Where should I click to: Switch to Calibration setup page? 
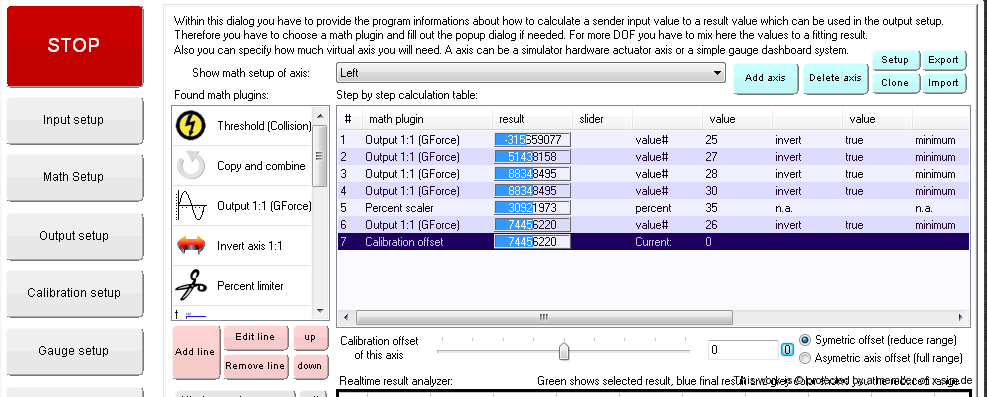[74, 293]
